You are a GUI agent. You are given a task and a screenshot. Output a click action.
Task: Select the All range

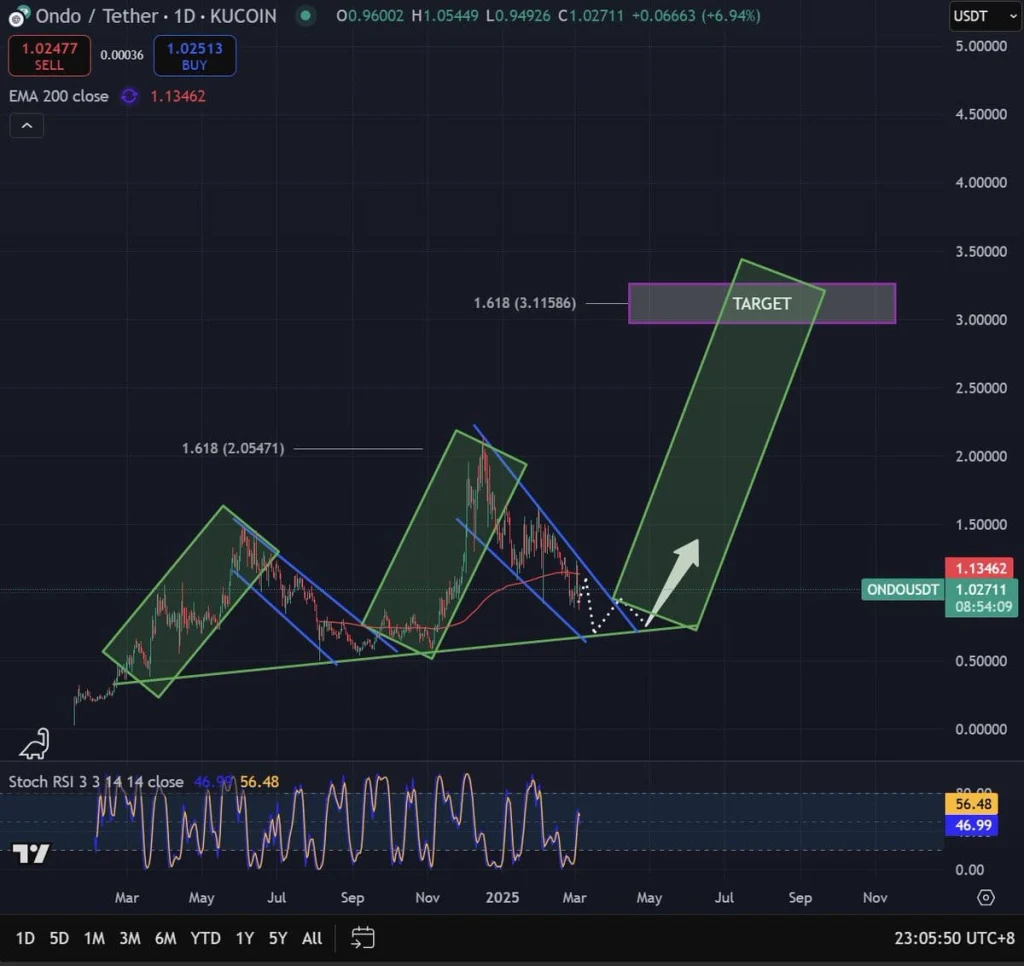(x=312, y=939)
